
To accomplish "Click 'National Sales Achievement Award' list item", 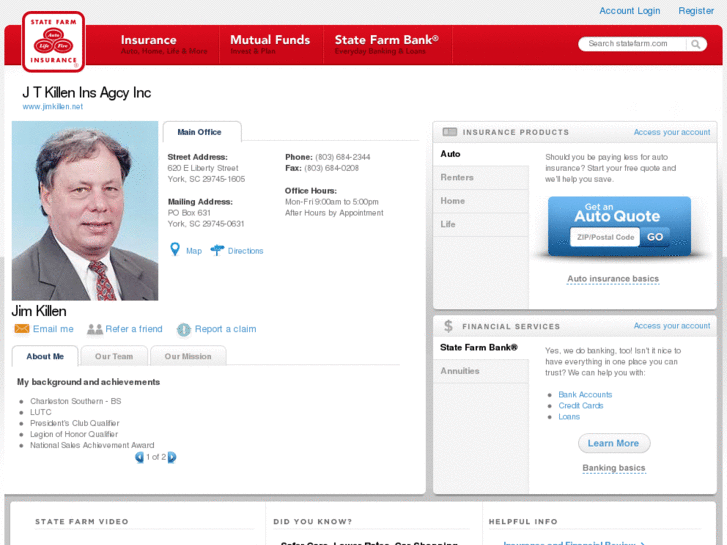I will coord(92,445).
